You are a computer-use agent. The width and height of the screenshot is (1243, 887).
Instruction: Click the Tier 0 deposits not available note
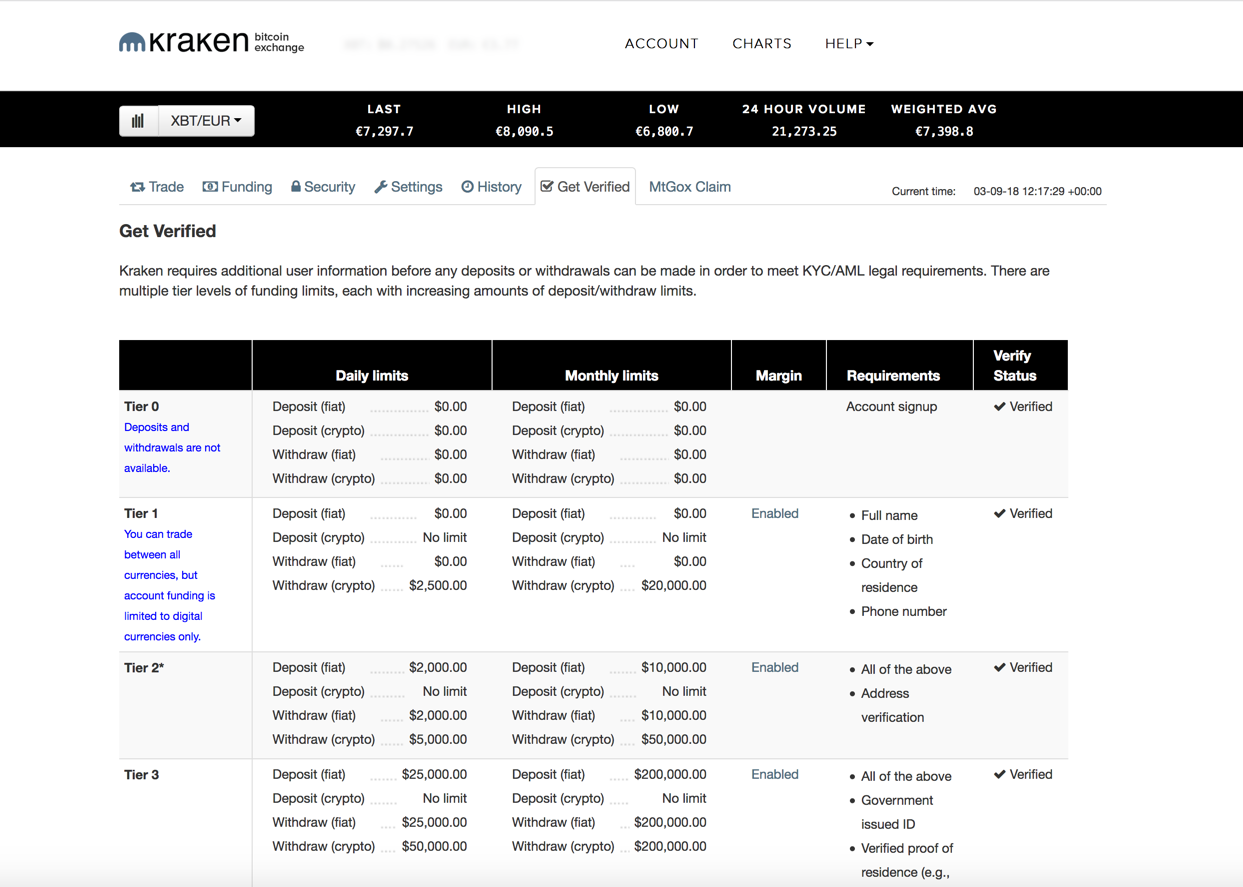coord(172,448)
